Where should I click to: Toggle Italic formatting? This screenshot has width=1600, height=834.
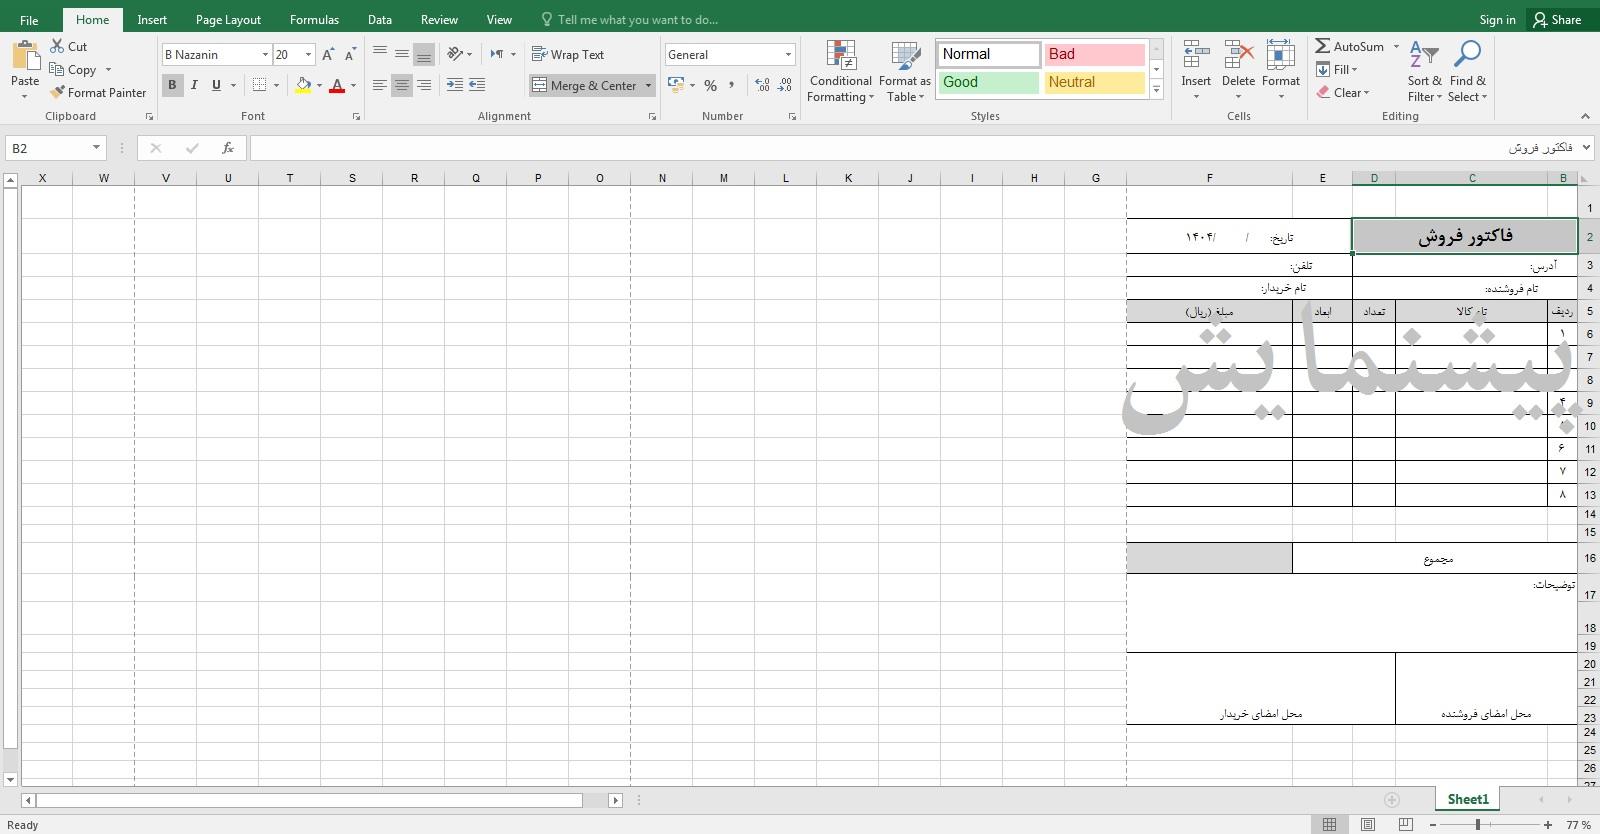[194, 86]
